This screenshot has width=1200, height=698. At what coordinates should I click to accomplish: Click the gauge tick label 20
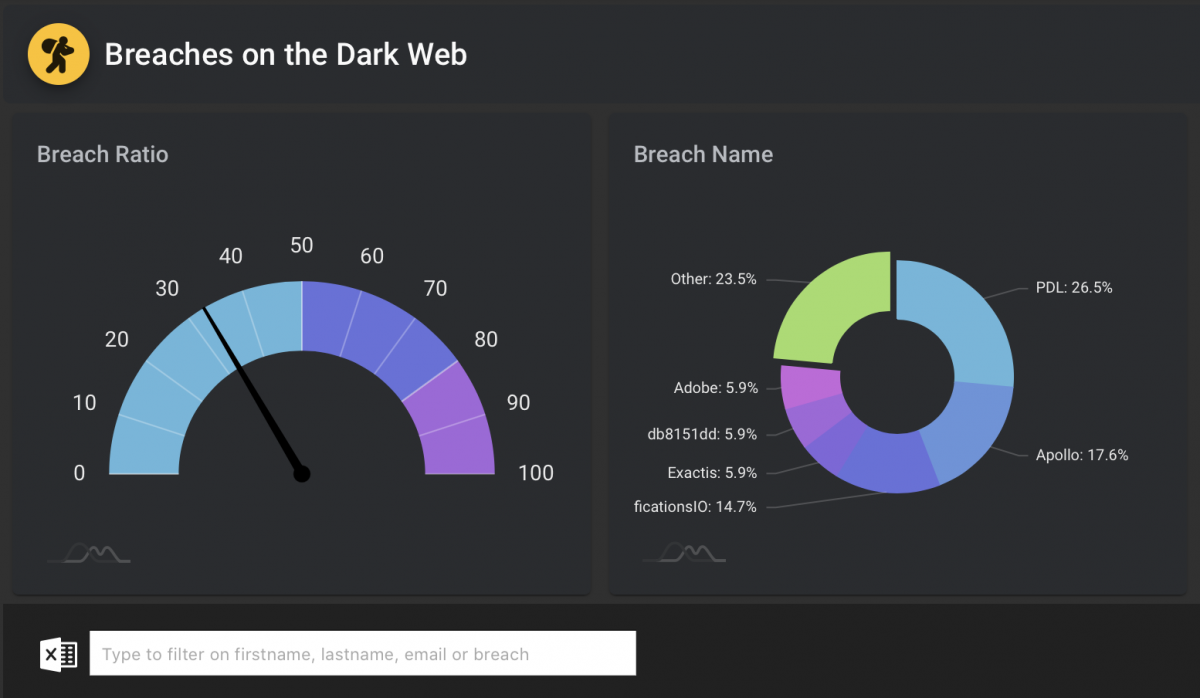pyautogui.click(x=116, y=339)
